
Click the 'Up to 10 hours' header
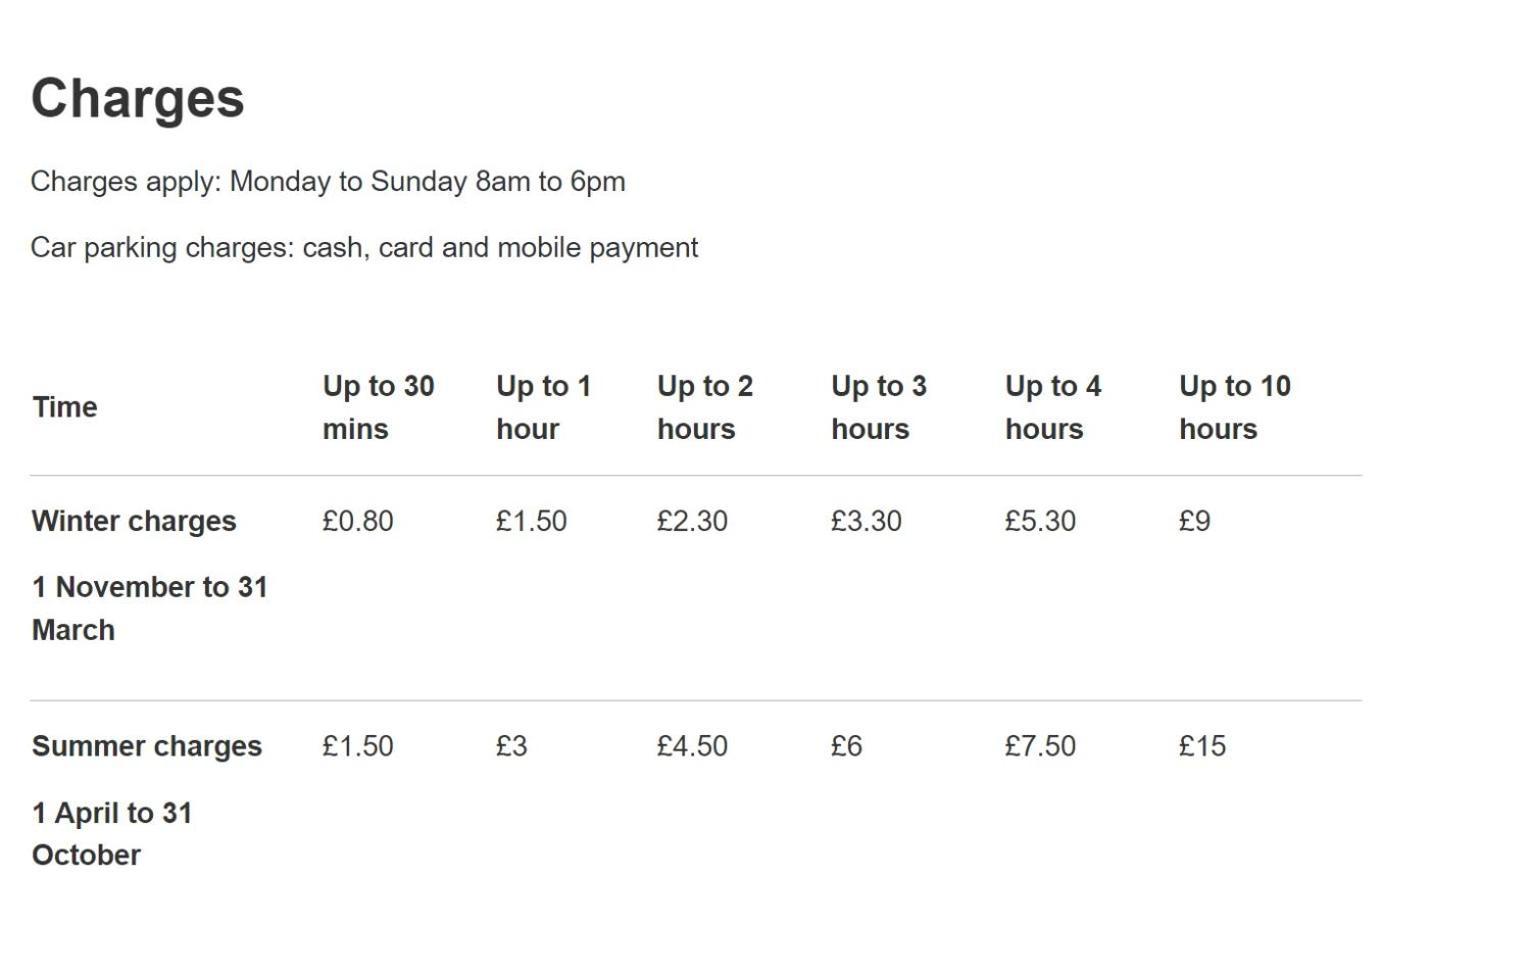point(1235,407)
